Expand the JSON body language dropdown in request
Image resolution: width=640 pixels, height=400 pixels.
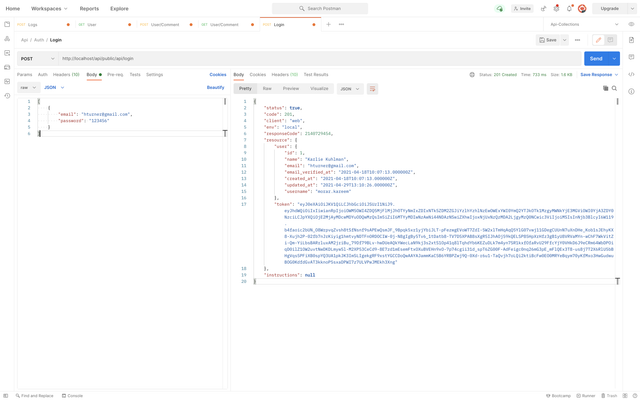pyautogui.click(x=54, y=88)
